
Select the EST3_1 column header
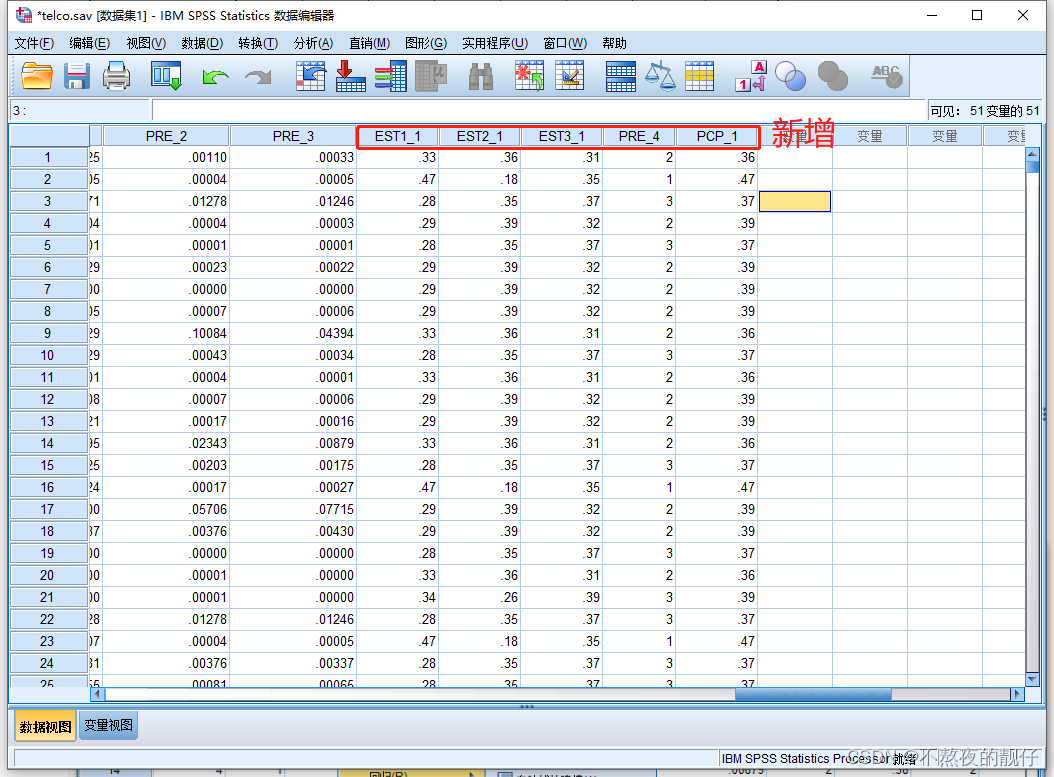click(x=561, y=136)
